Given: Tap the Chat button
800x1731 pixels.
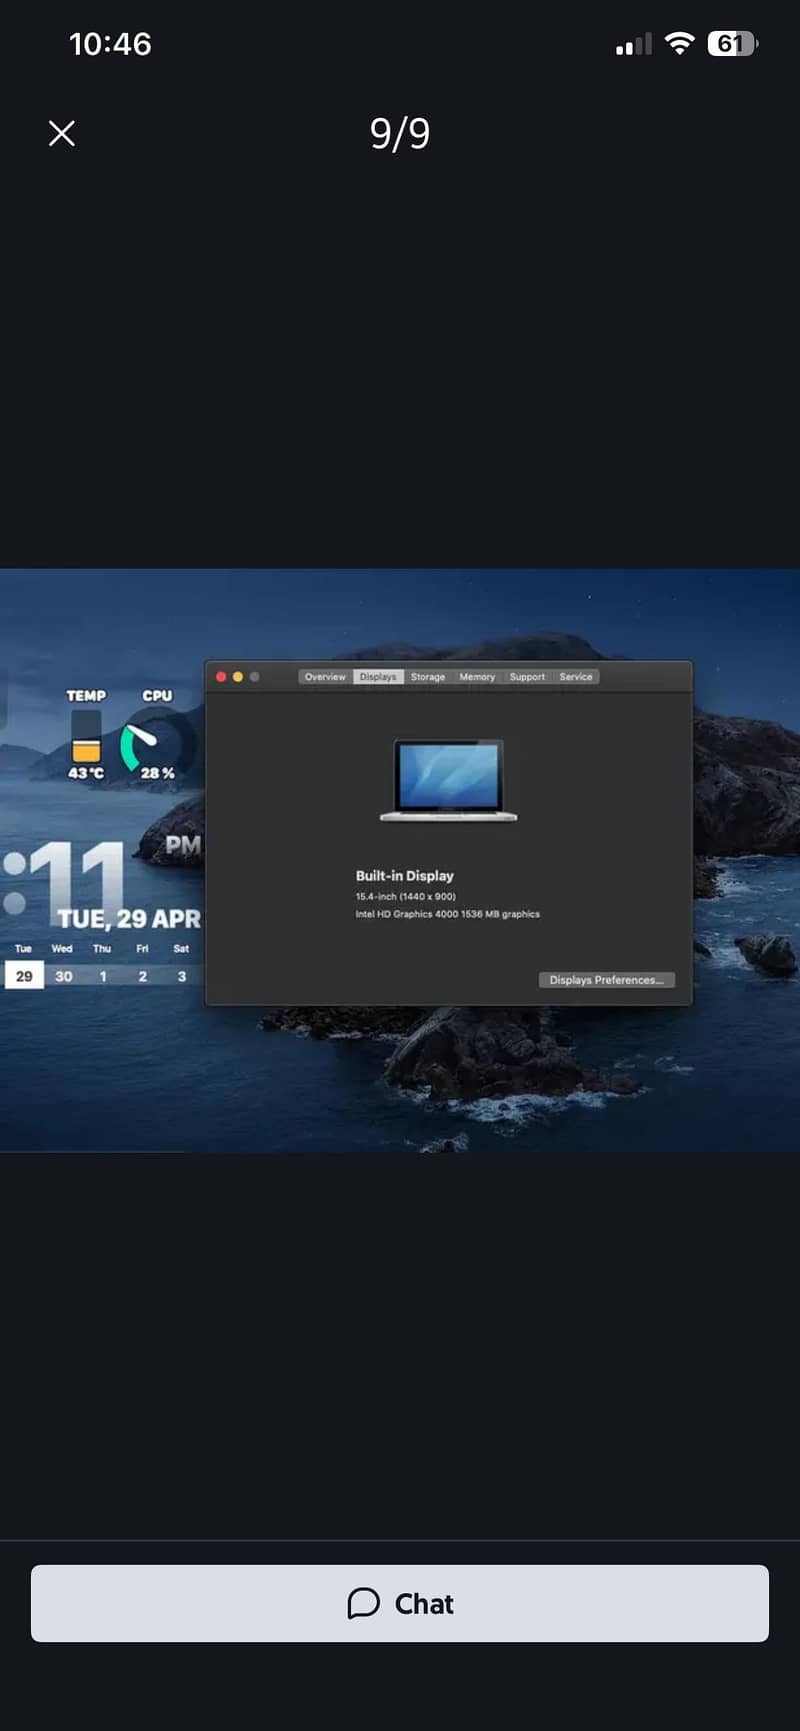Looking at the screenshot, I should click(x=400, y=1603).
